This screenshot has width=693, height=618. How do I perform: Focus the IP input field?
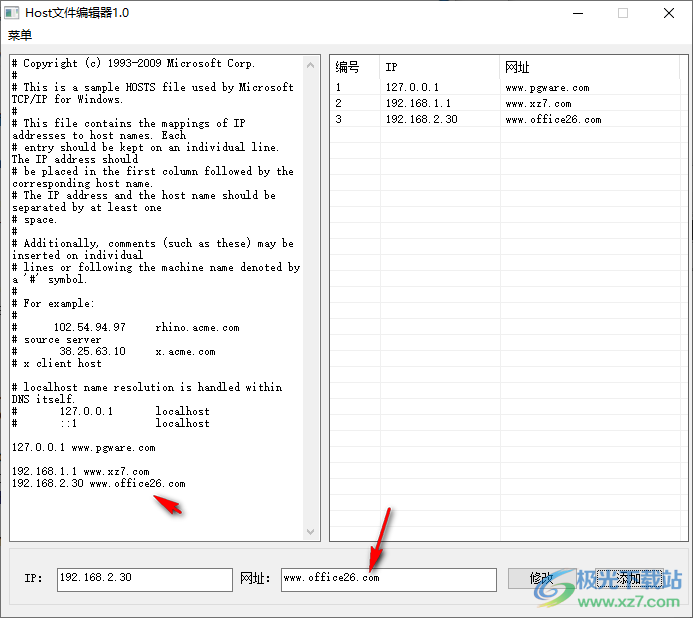click(x=144, y=579)
